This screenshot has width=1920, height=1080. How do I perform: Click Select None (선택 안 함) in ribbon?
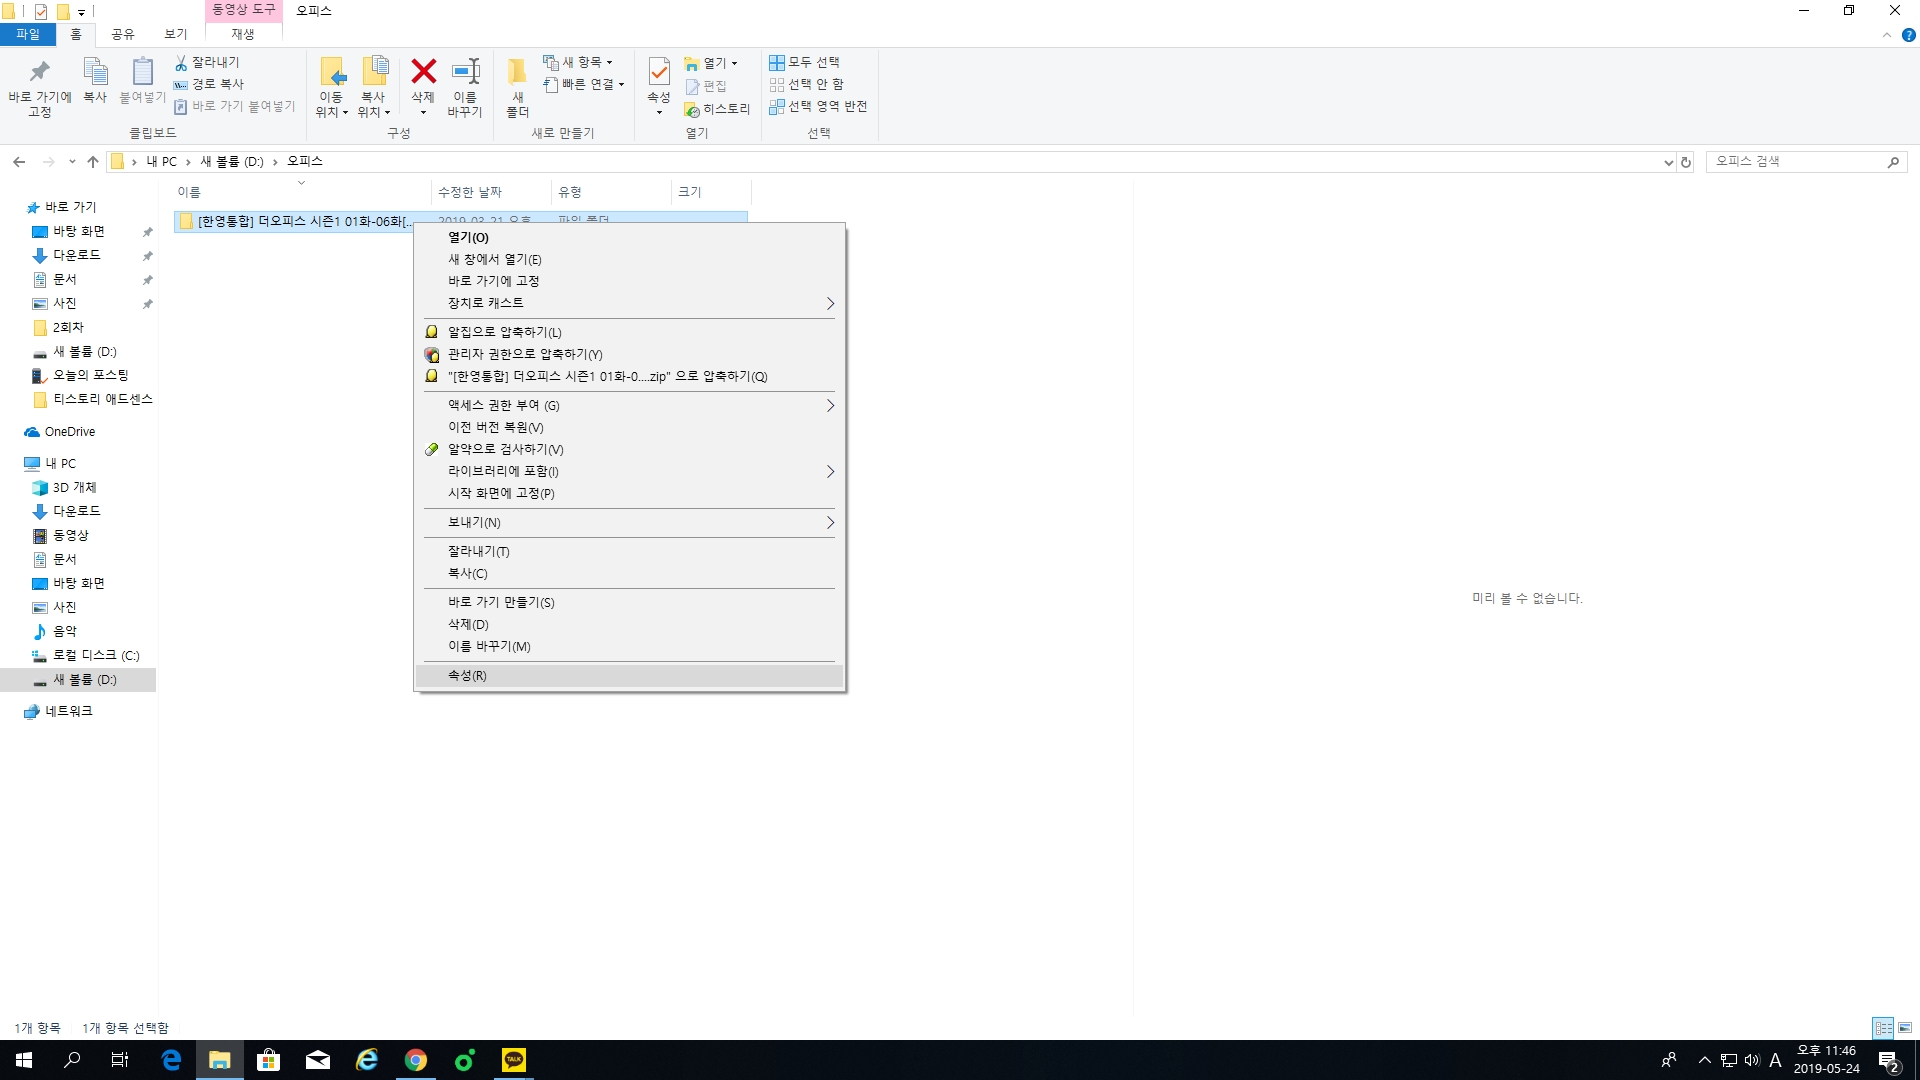tap(807, 84)
